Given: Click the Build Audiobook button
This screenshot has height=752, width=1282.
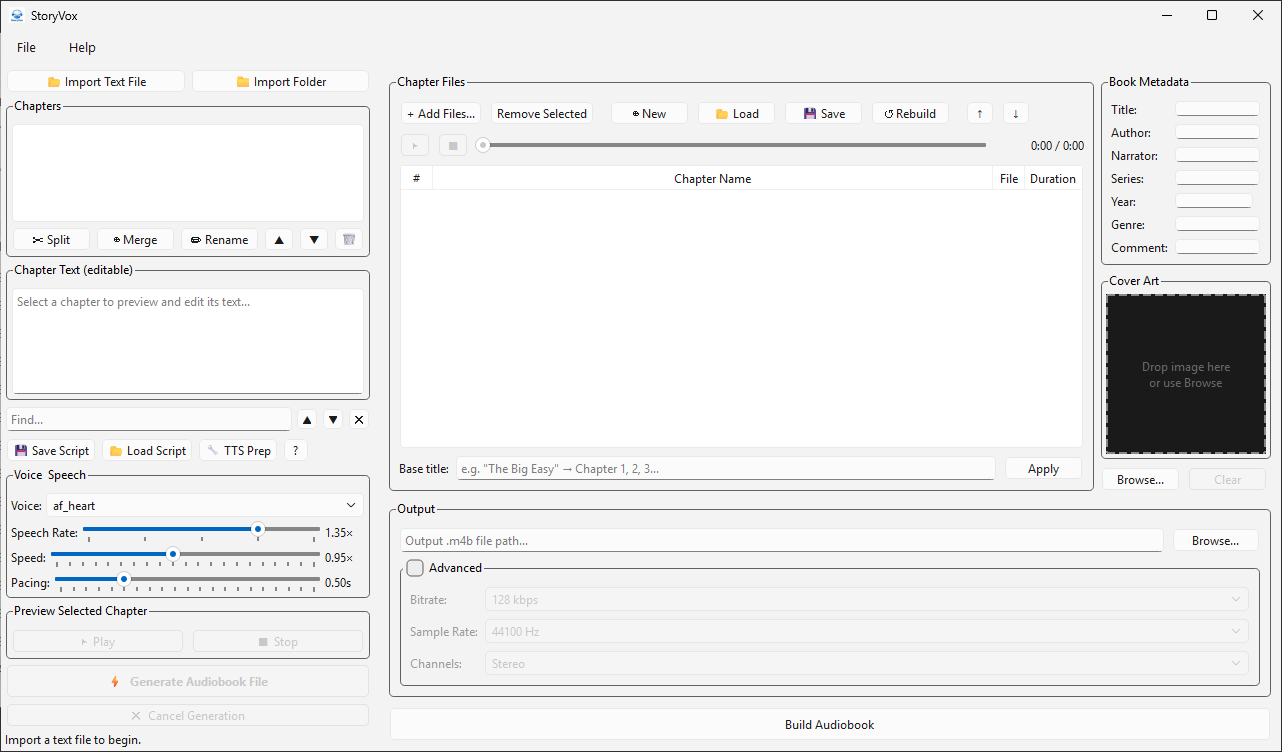Looking at the screenshot, I should point(829,725).
